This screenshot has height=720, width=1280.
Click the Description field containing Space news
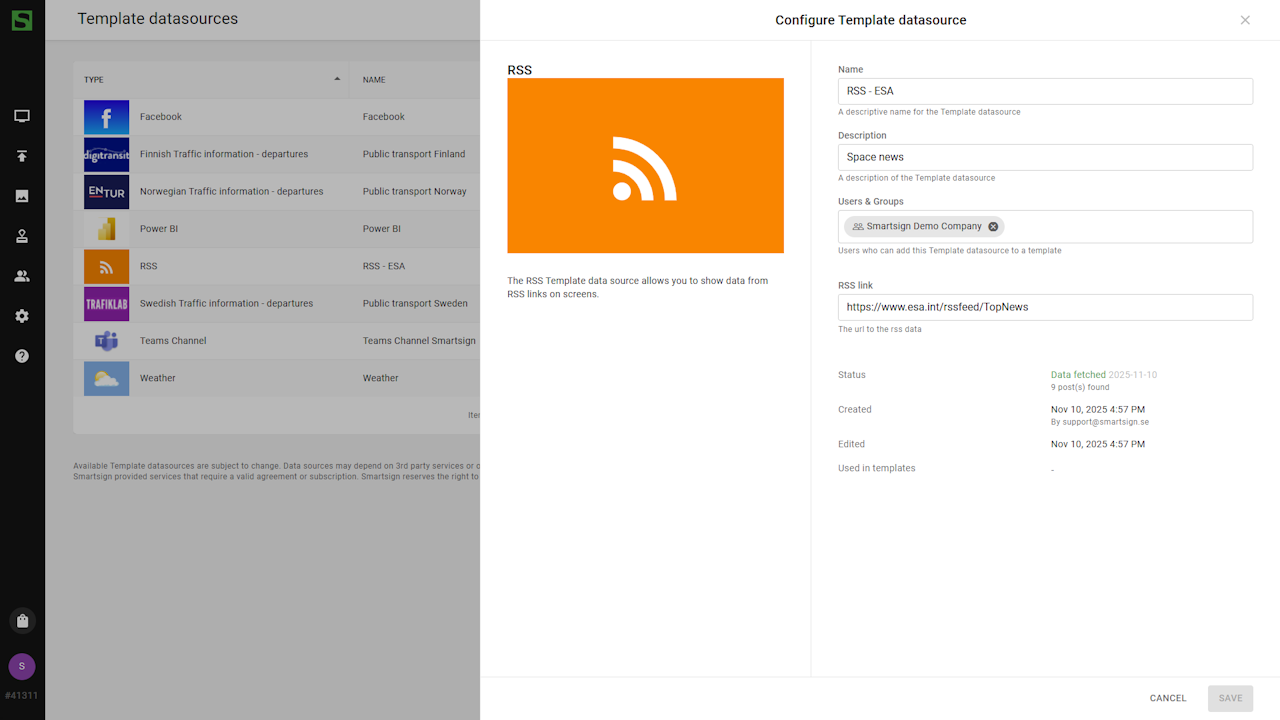click(x=1044, y=157)
